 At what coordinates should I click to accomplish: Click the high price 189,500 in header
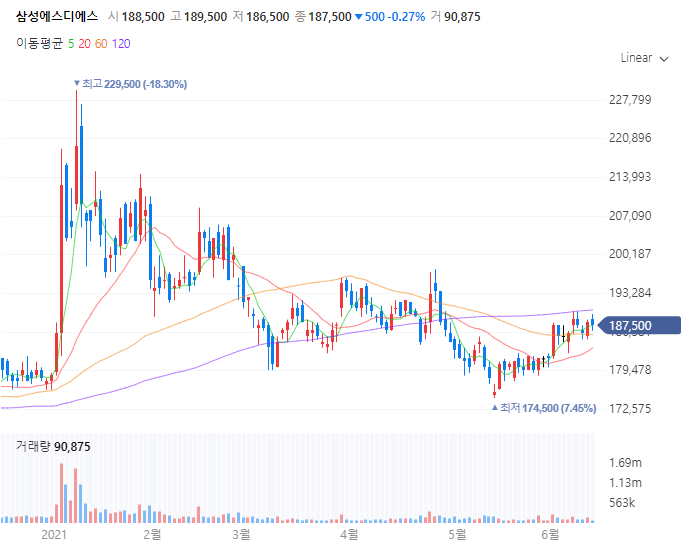[205, 17]
